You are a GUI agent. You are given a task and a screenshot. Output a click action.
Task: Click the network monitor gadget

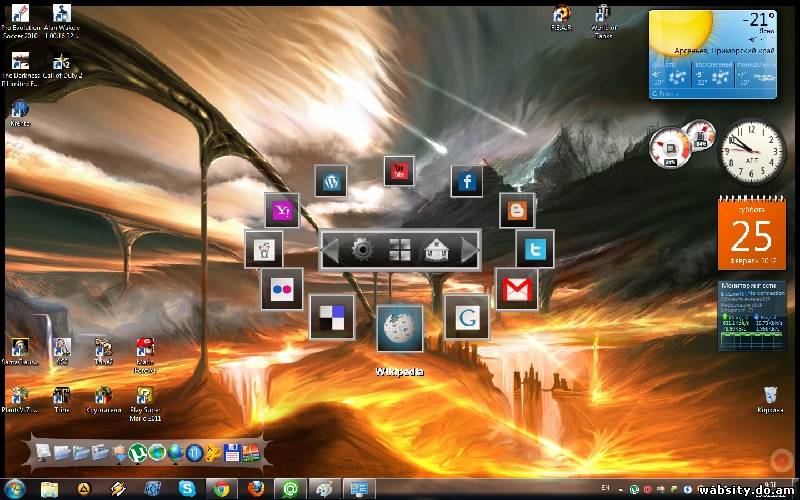(752, 316)
